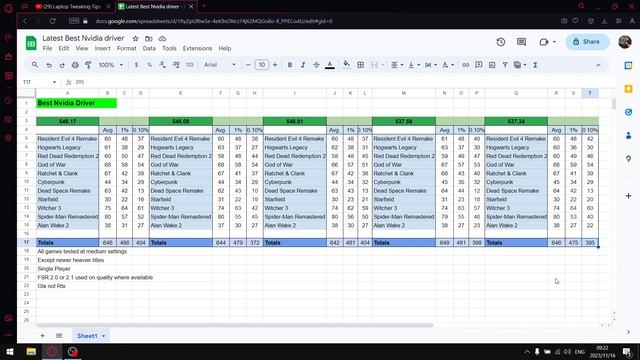
Task: Open text rotation dropdown
Action: click(x=448, y=65)
